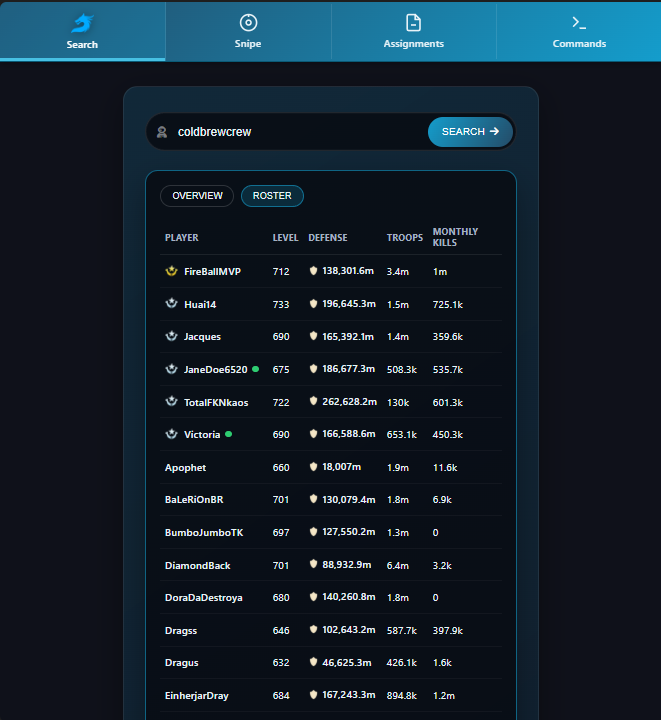The height and width of the screenshot is (720, 661).
Task: Click the shield icon in TotalFKNkaos defense
Action: click(x=313, y=402)
